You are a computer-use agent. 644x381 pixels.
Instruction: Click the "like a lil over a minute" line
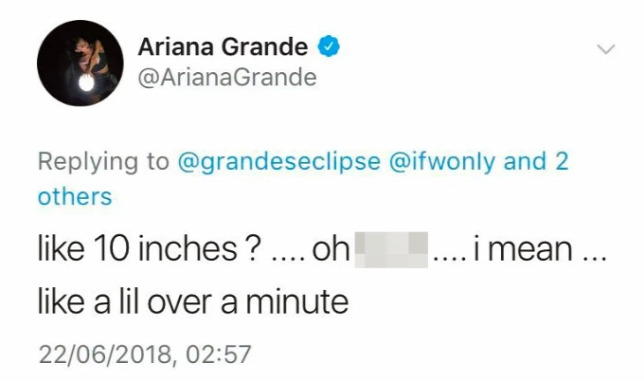click(x=193, y=302)
